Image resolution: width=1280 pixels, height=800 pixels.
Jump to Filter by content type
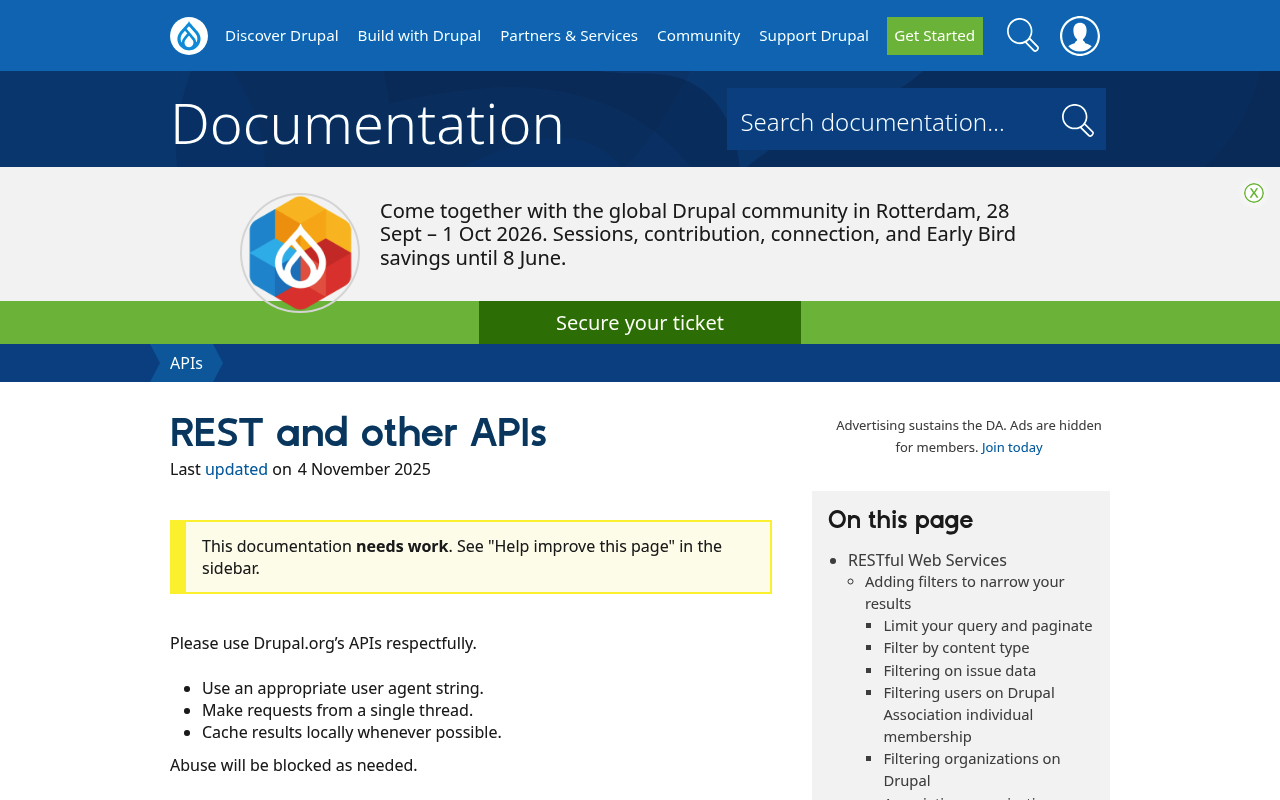(x=956, y=647)
